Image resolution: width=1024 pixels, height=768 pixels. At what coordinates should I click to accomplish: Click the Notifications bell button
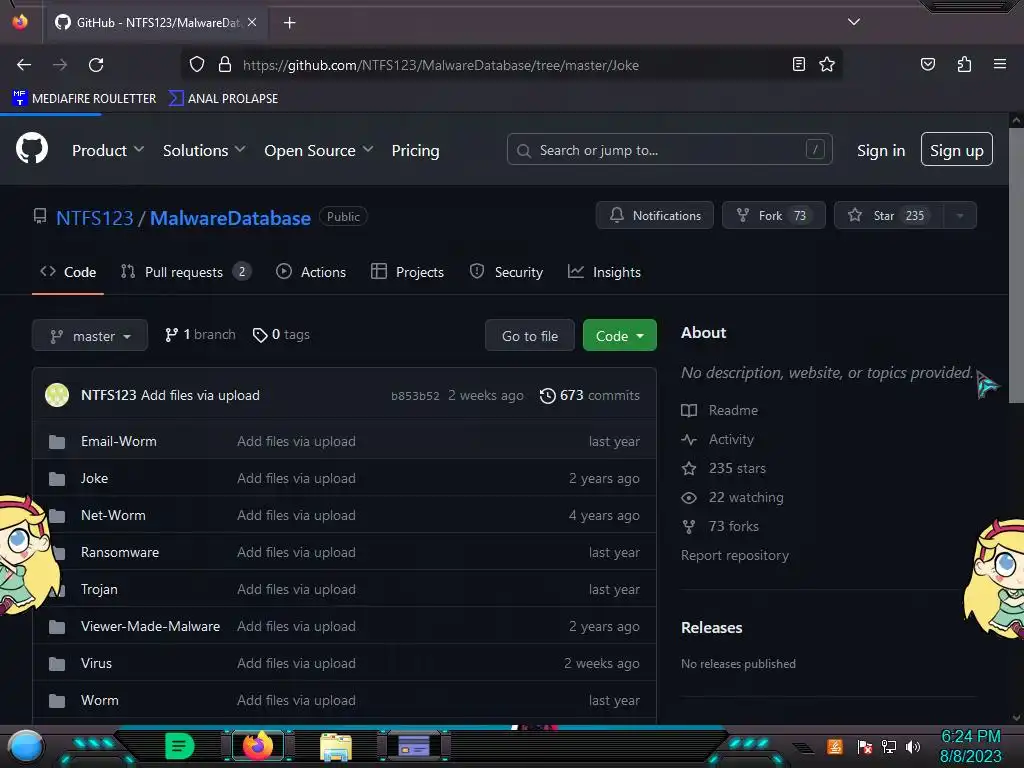654,216
